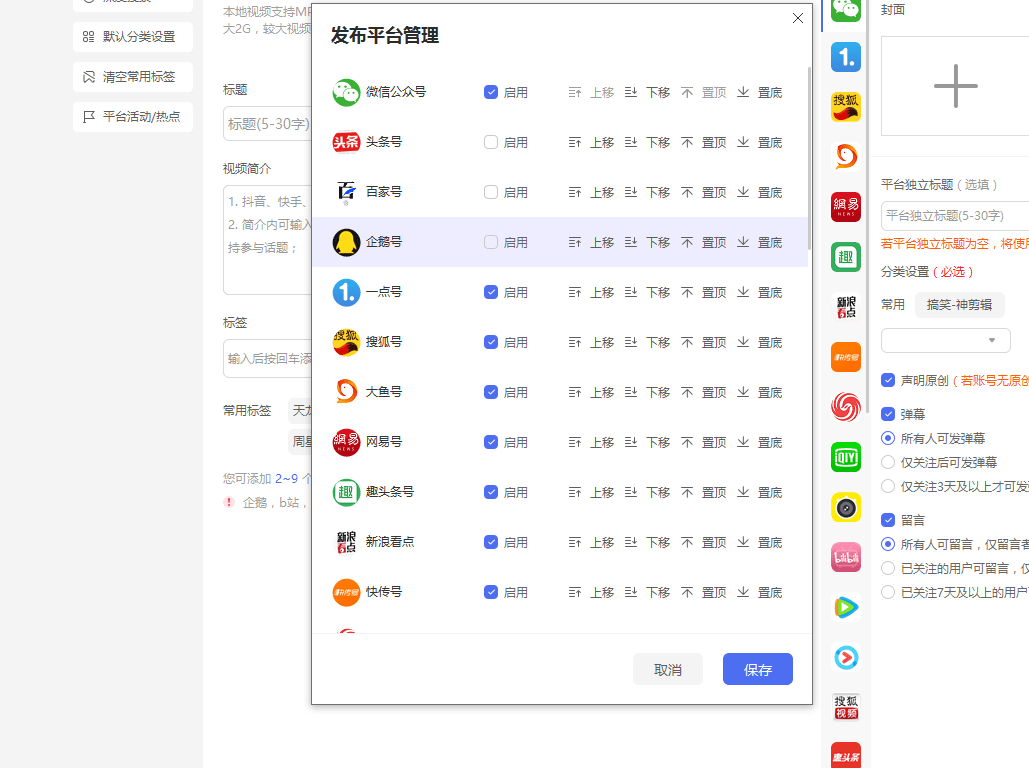
Task: Select the 仅关注后可发弹幕 radio option
Action: coord(888,462)
